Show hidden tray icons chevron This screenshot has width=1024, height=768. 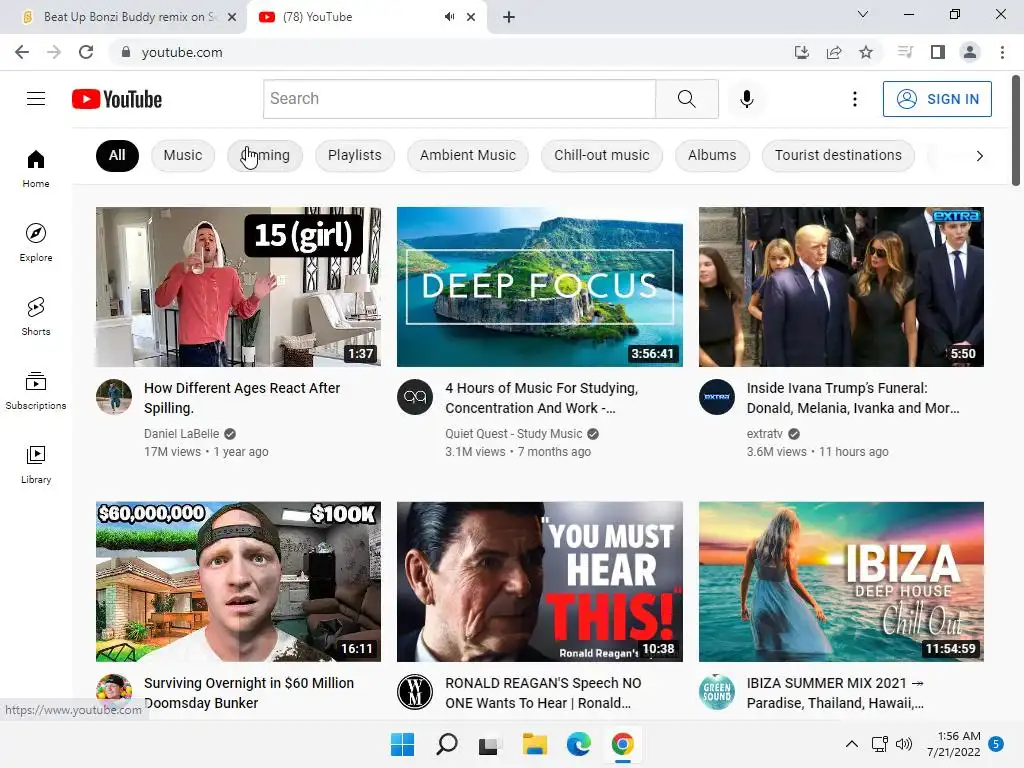[x=852, y=744]
